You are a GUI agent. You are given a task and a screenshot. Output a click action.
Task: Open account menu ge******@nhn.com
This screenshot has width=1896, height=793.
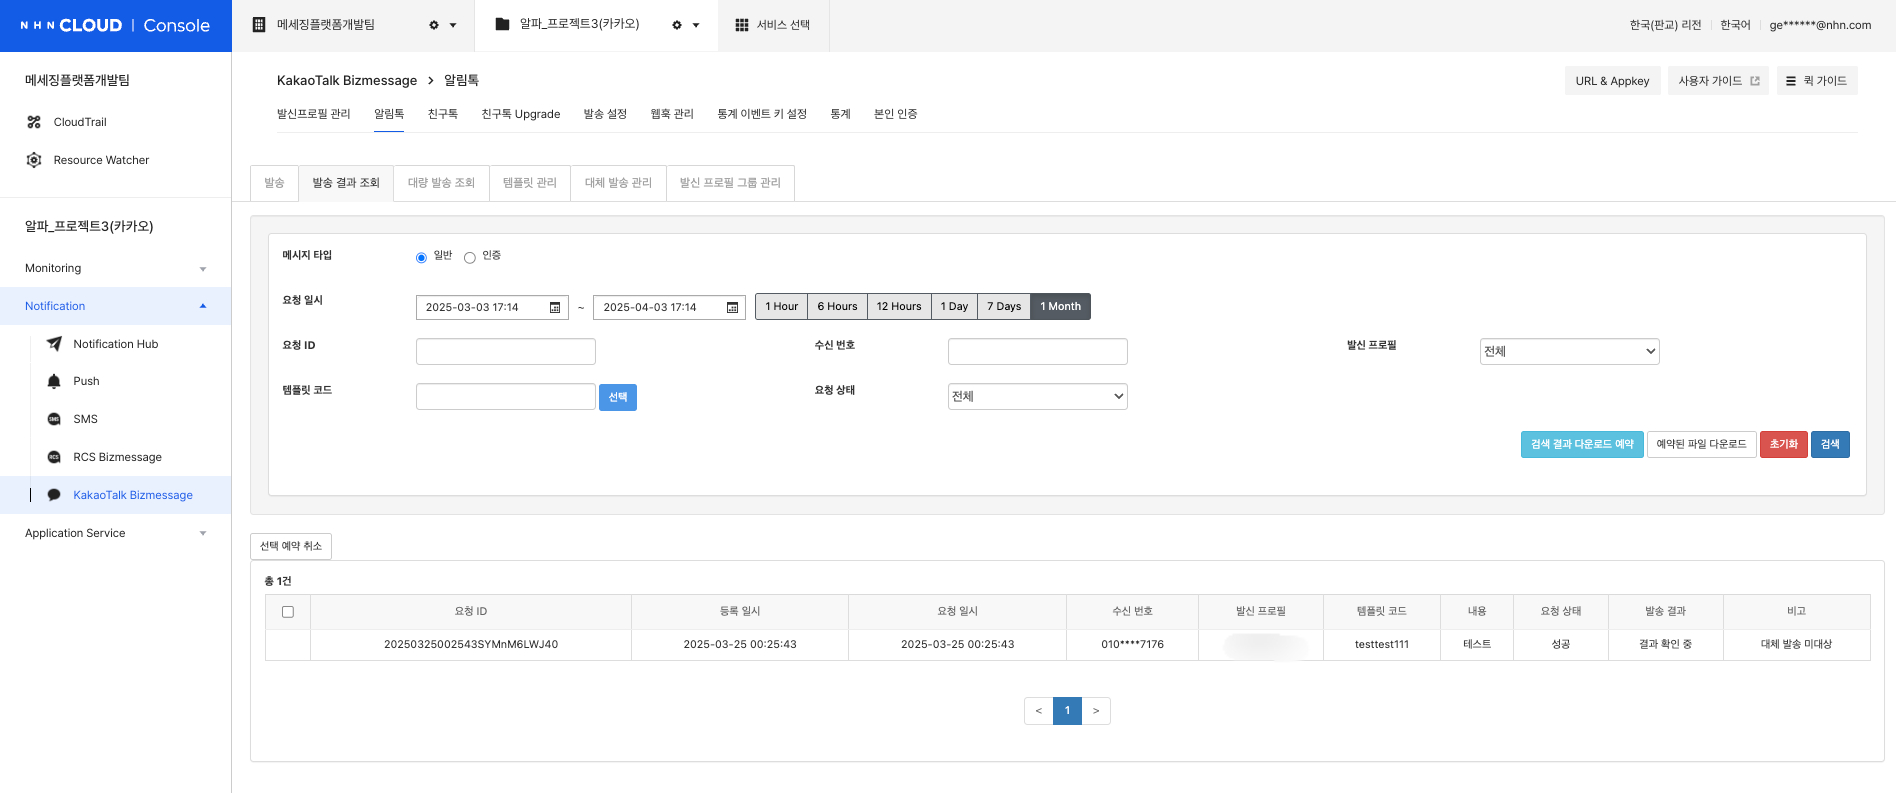(x=1820, y=25)
